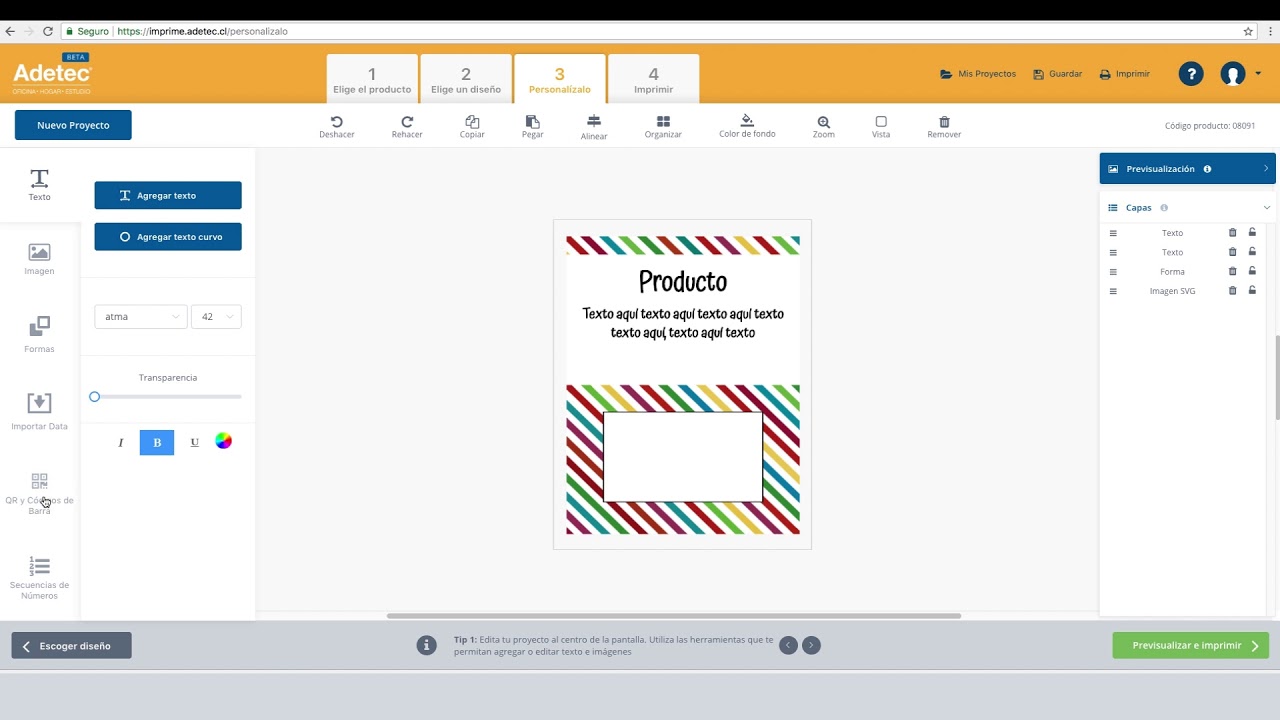
Task: Click Previsualizar e imprimir button
Action: click(x=1190, y=645)
